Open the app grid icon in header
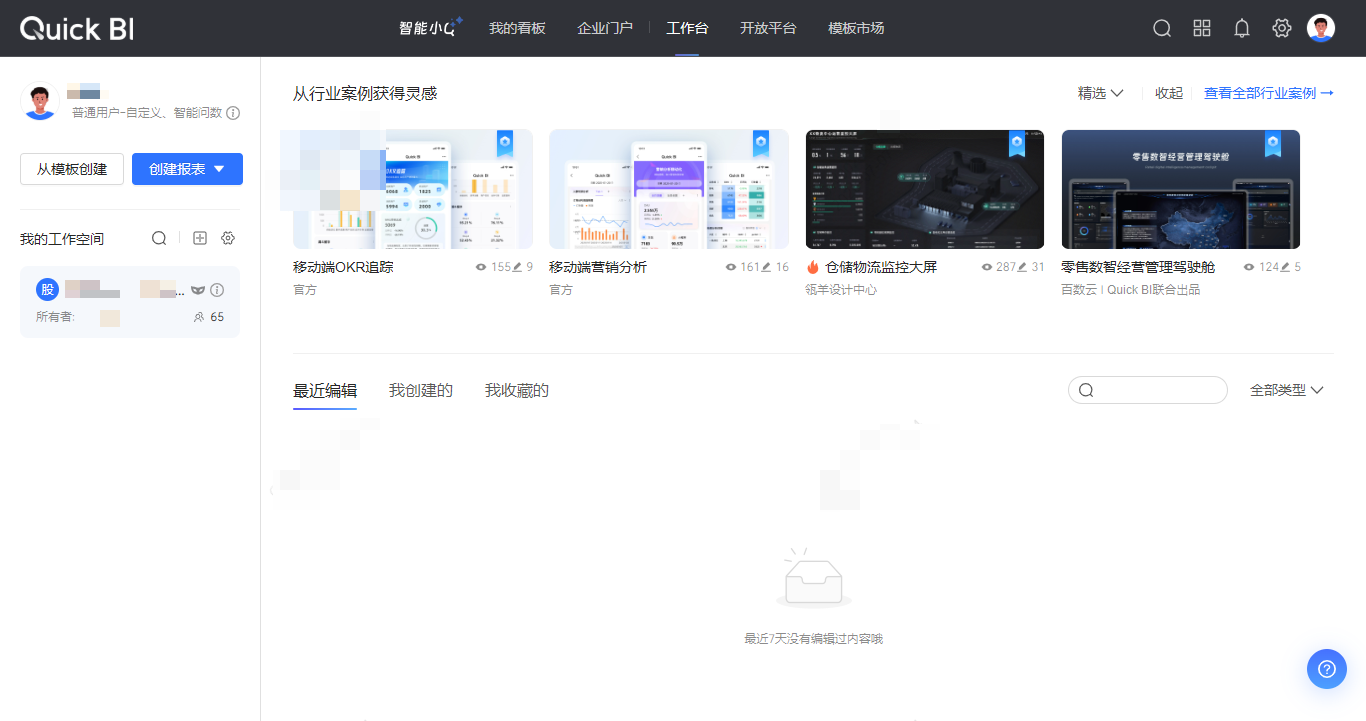1366x721 pixels. point(1202,28)
